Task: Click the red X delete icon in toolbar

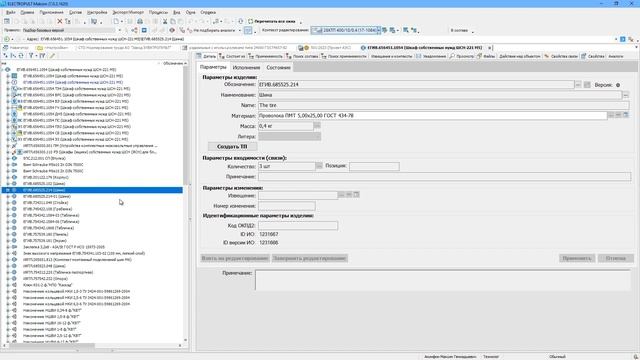Action: (60, 21)
